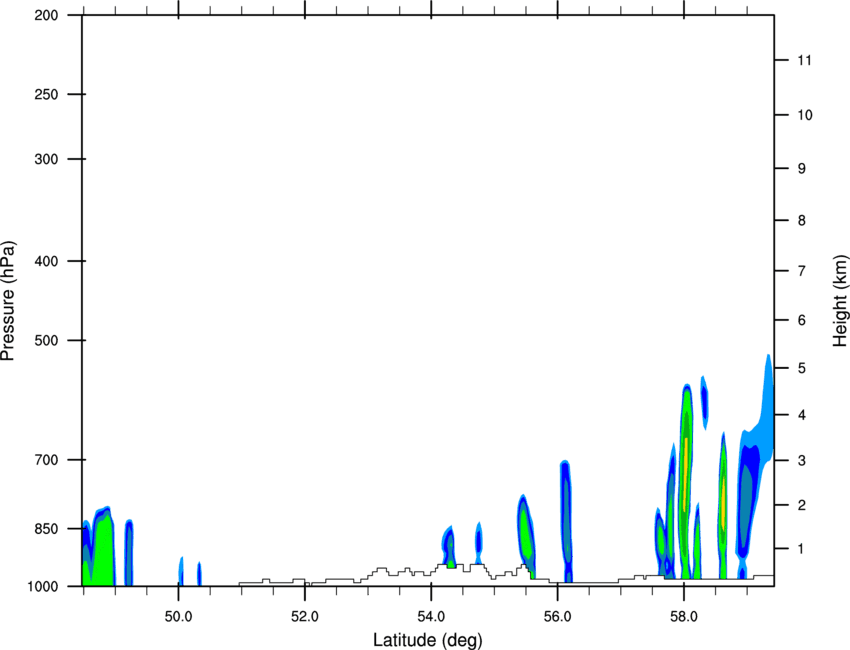Click the 1 km height tick label

coord(802,549)
